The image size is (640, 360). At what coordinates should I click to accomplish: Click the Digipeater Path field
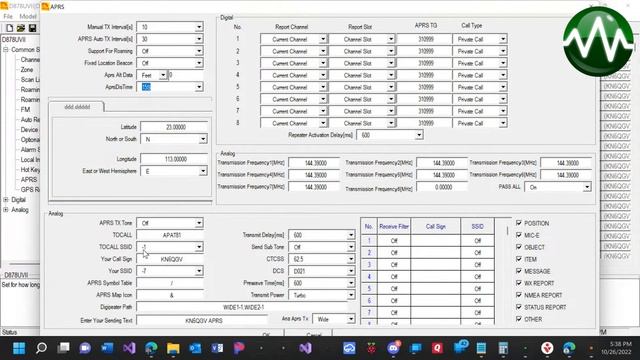point(242,307)
